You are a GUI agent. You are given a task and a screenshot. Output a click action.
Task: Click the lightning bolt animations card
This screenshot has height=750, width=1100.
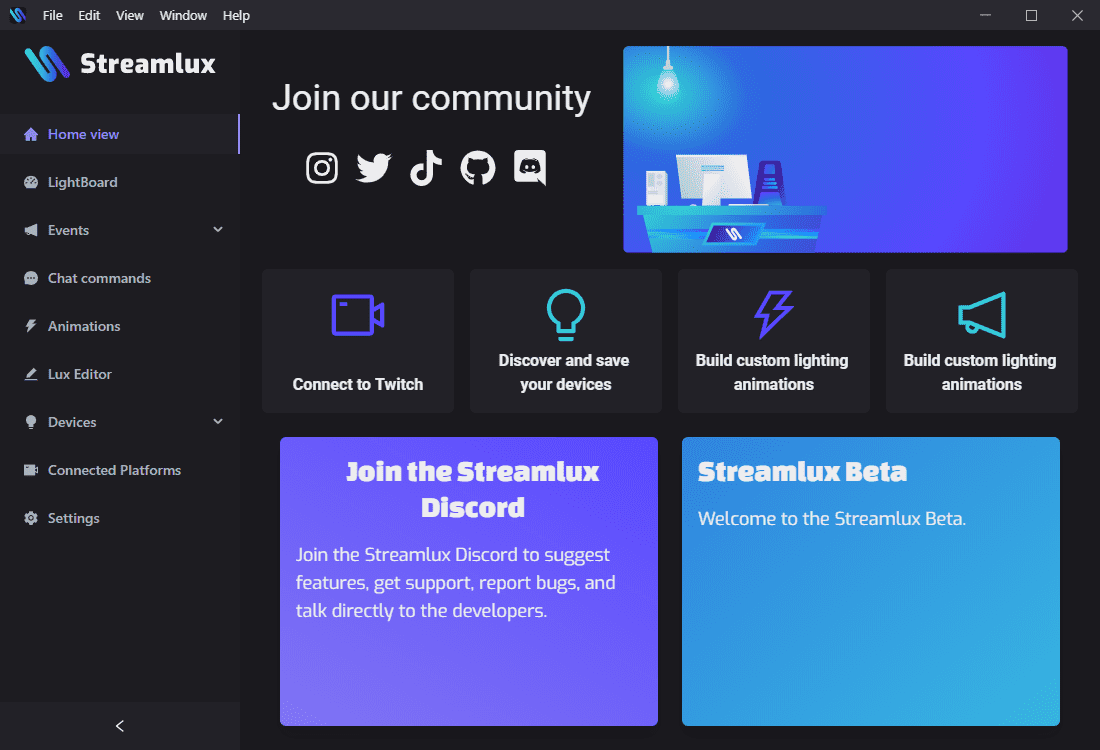coord(774,341)
